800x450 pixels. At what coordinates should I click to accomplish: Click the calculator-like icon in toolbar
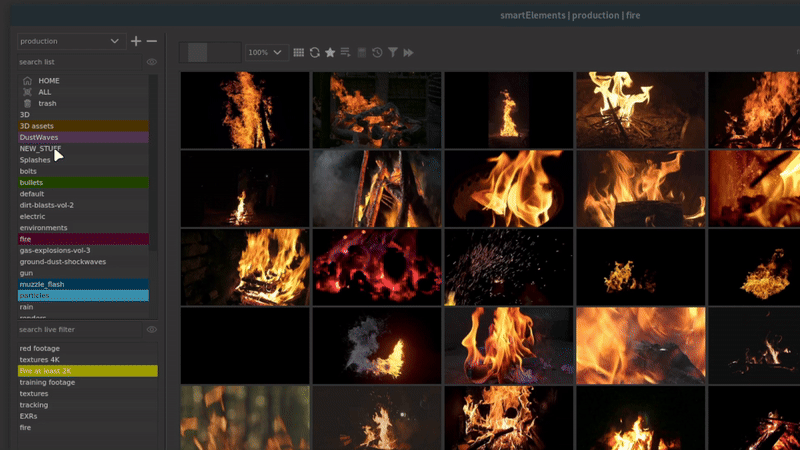pos(362,53)
